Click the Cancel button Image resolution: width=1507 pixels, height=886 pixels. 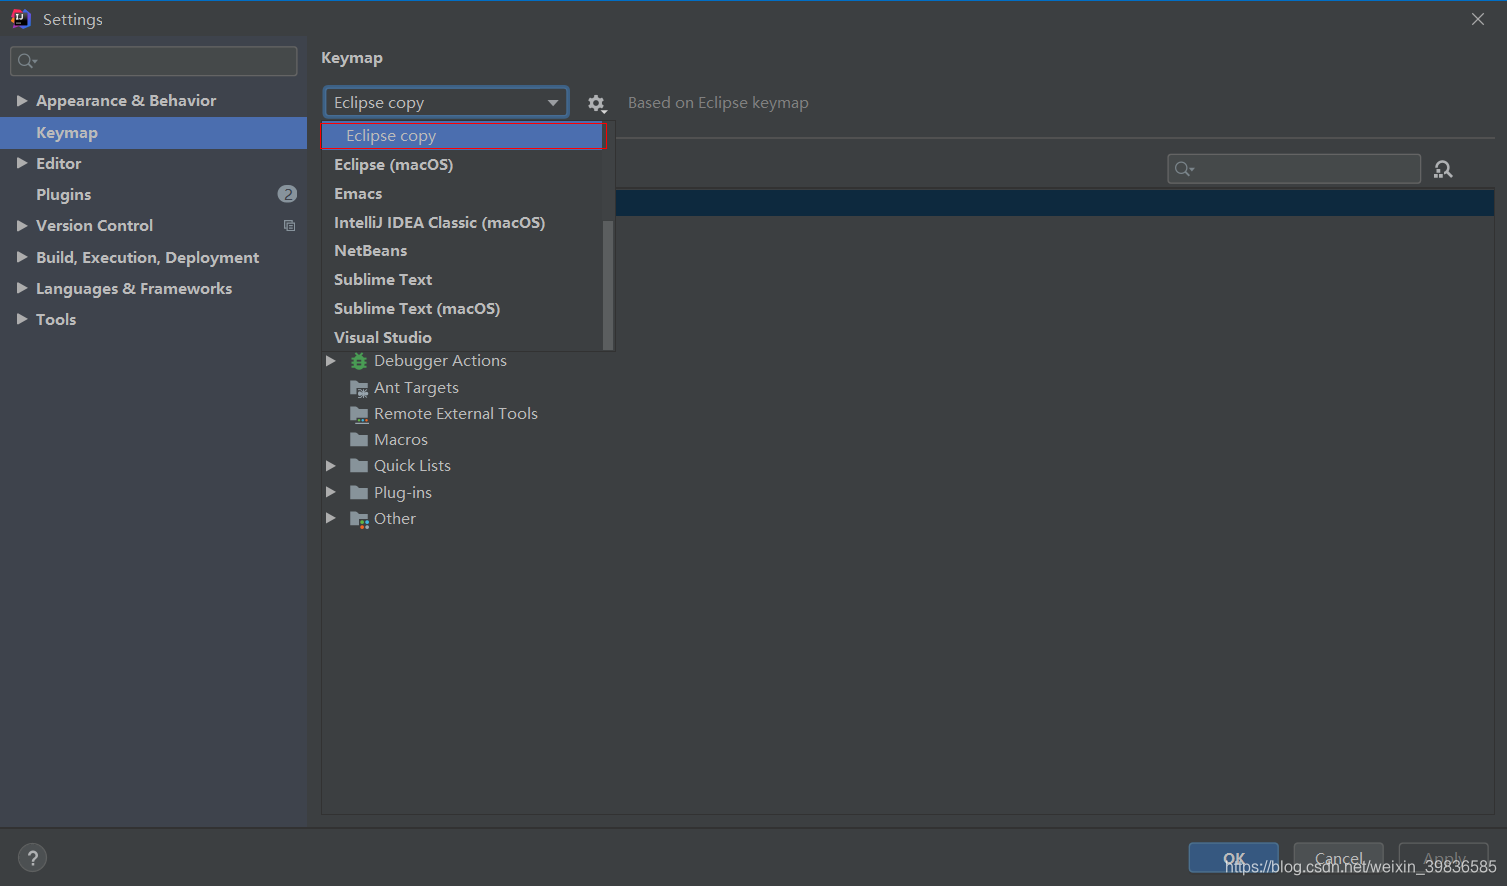pos(1338,858)
